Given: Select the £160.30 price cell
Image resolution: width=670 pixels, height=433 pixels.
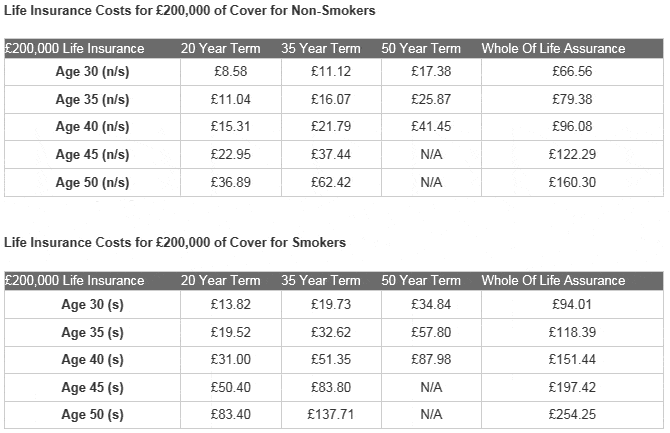Looking at the screenshot, I should 572,182.
